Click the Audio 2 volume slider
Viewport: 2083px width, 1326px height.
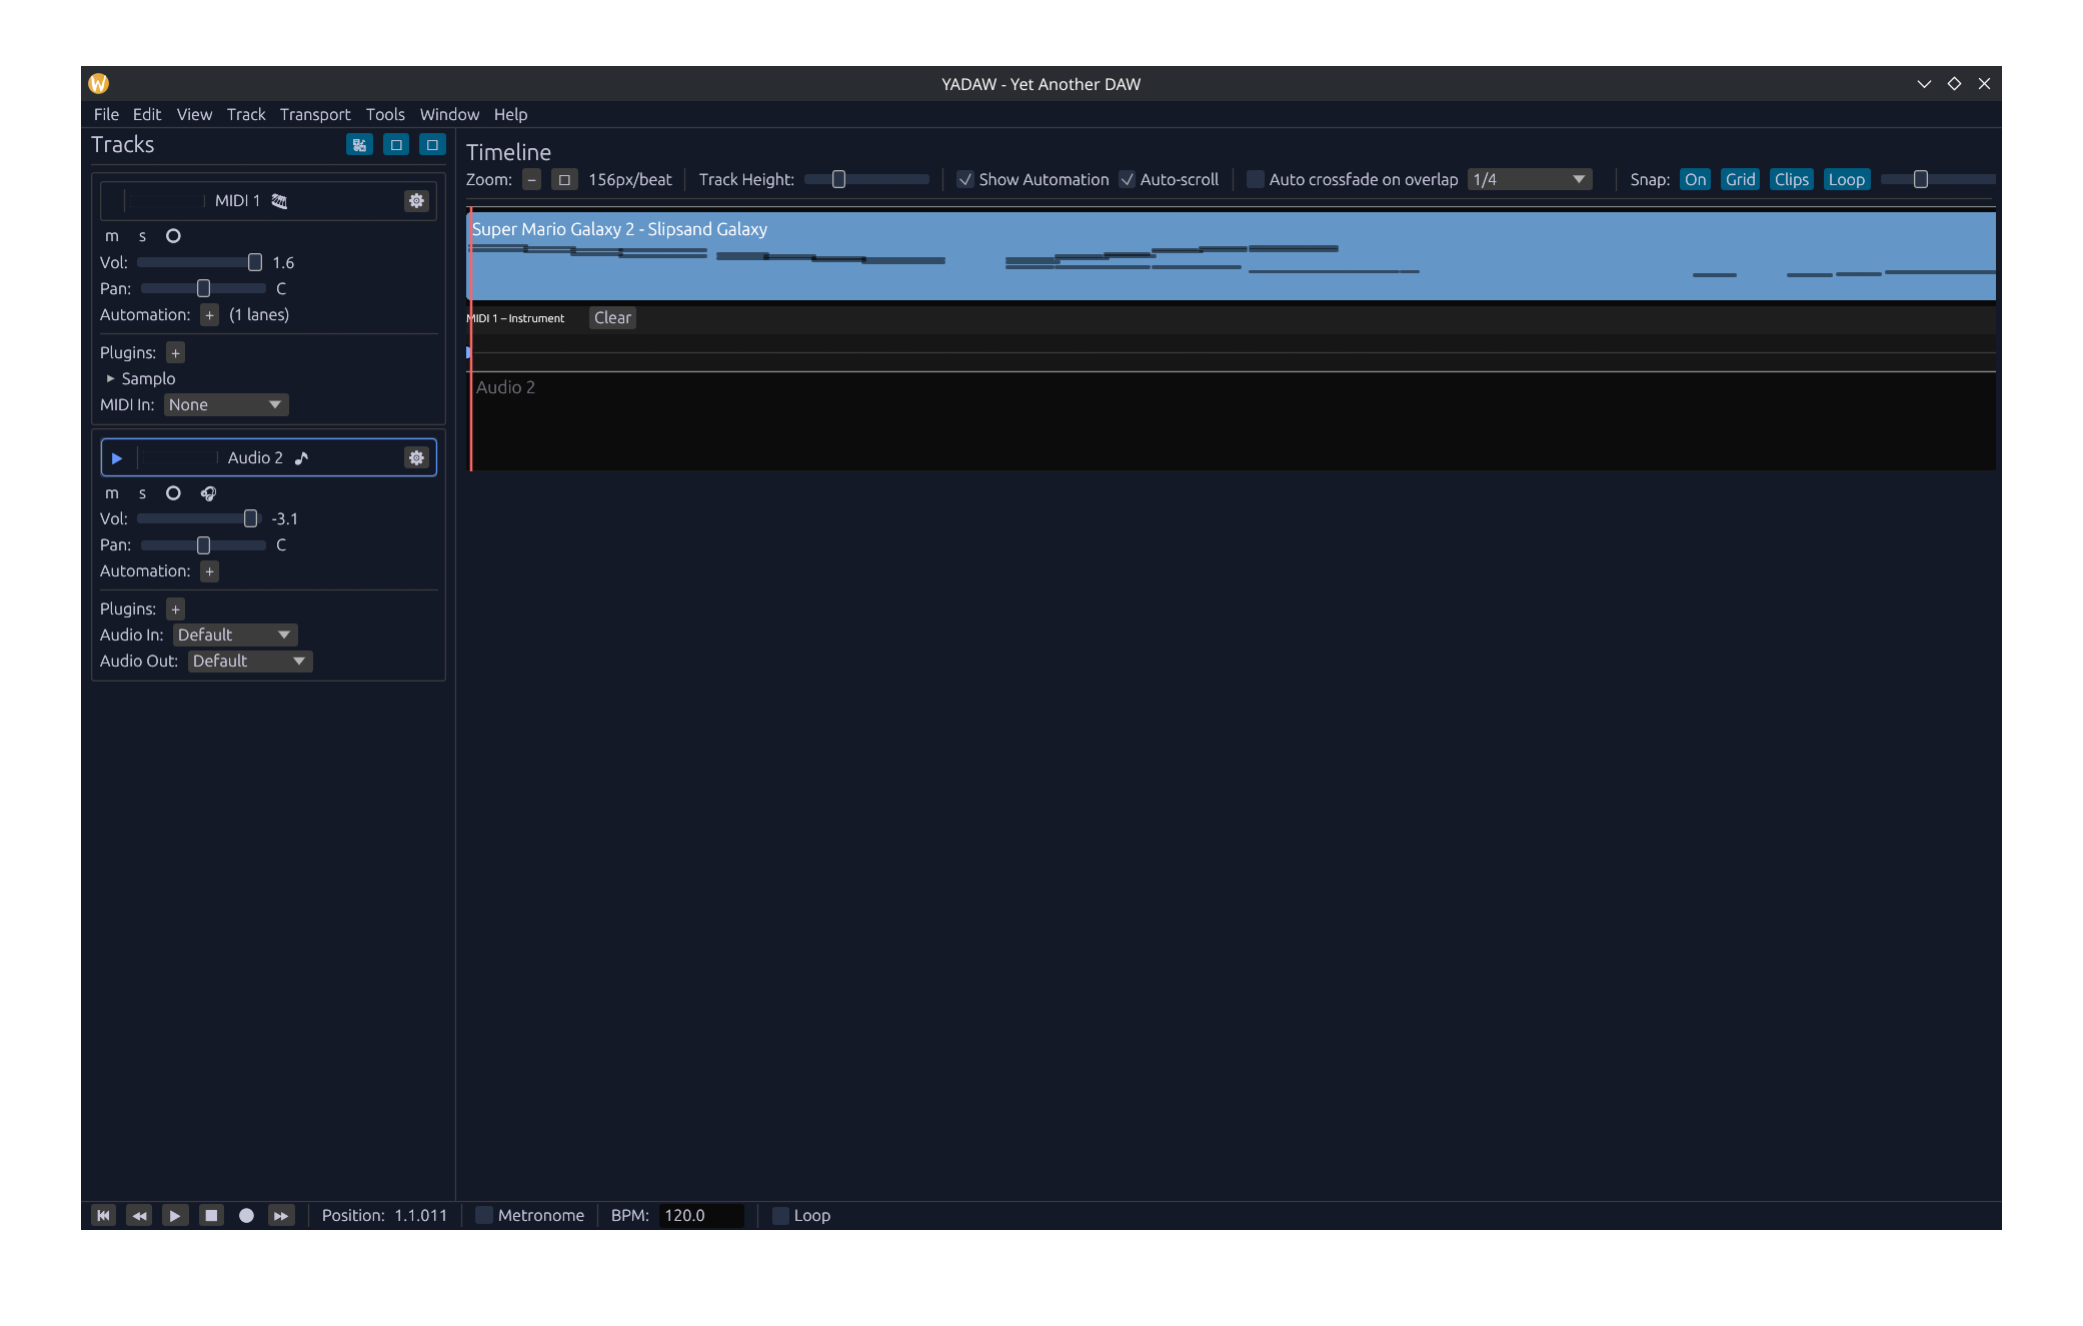(198, 519)
